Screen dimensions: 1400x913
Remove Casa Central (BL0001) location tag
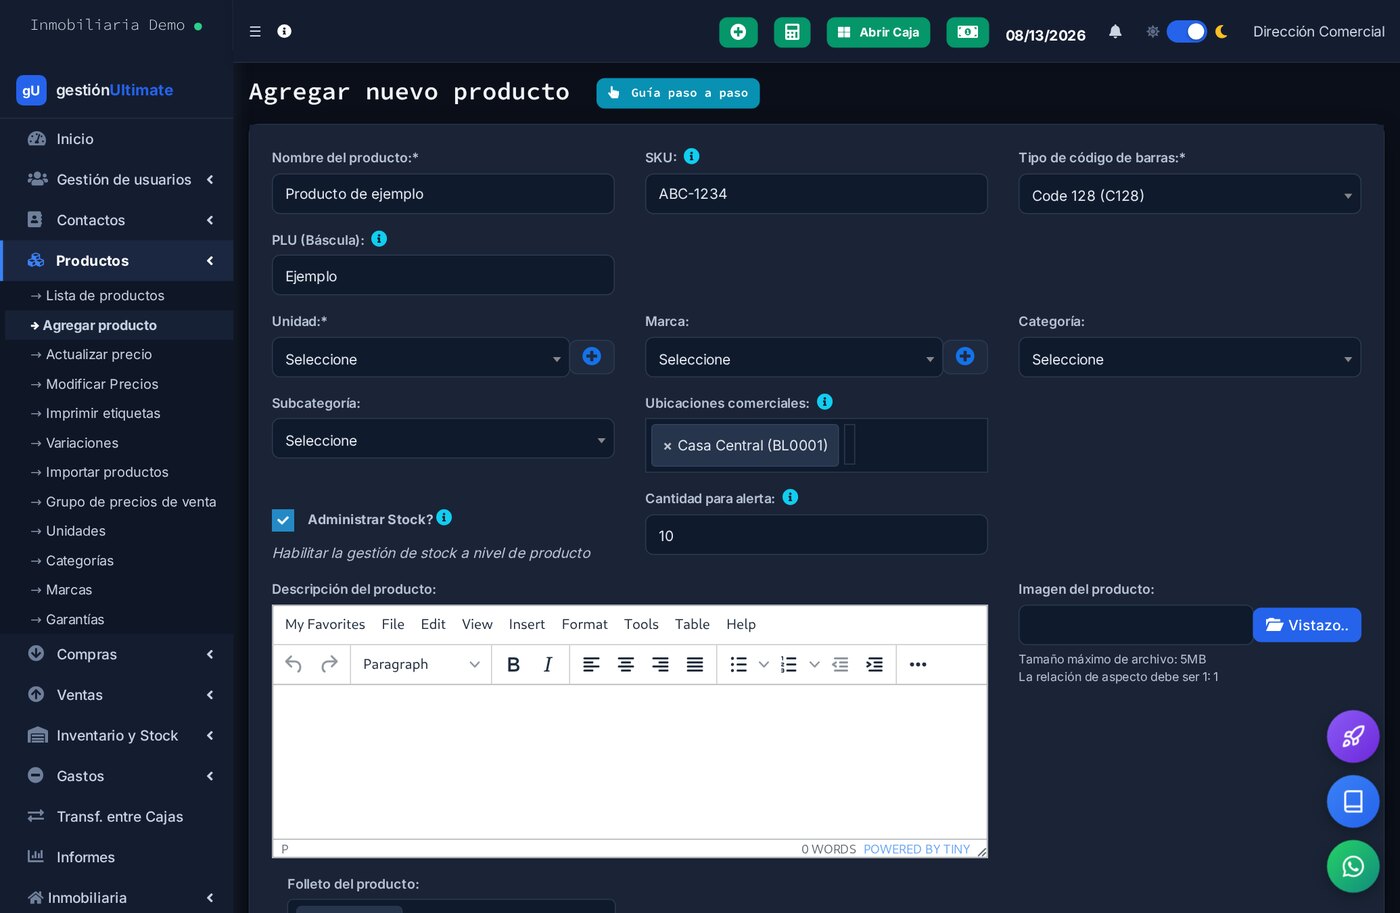coord(667,446)
